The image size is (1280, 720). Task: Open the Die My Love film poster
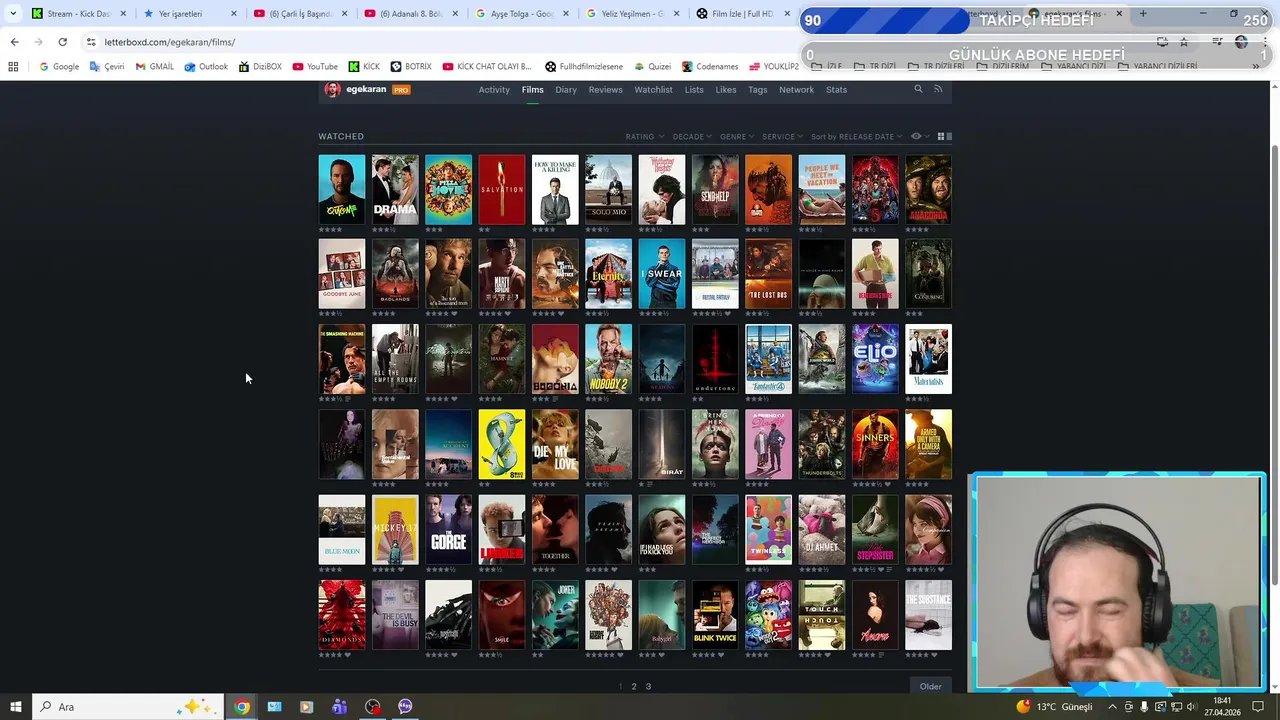click(x=555, y=444)
